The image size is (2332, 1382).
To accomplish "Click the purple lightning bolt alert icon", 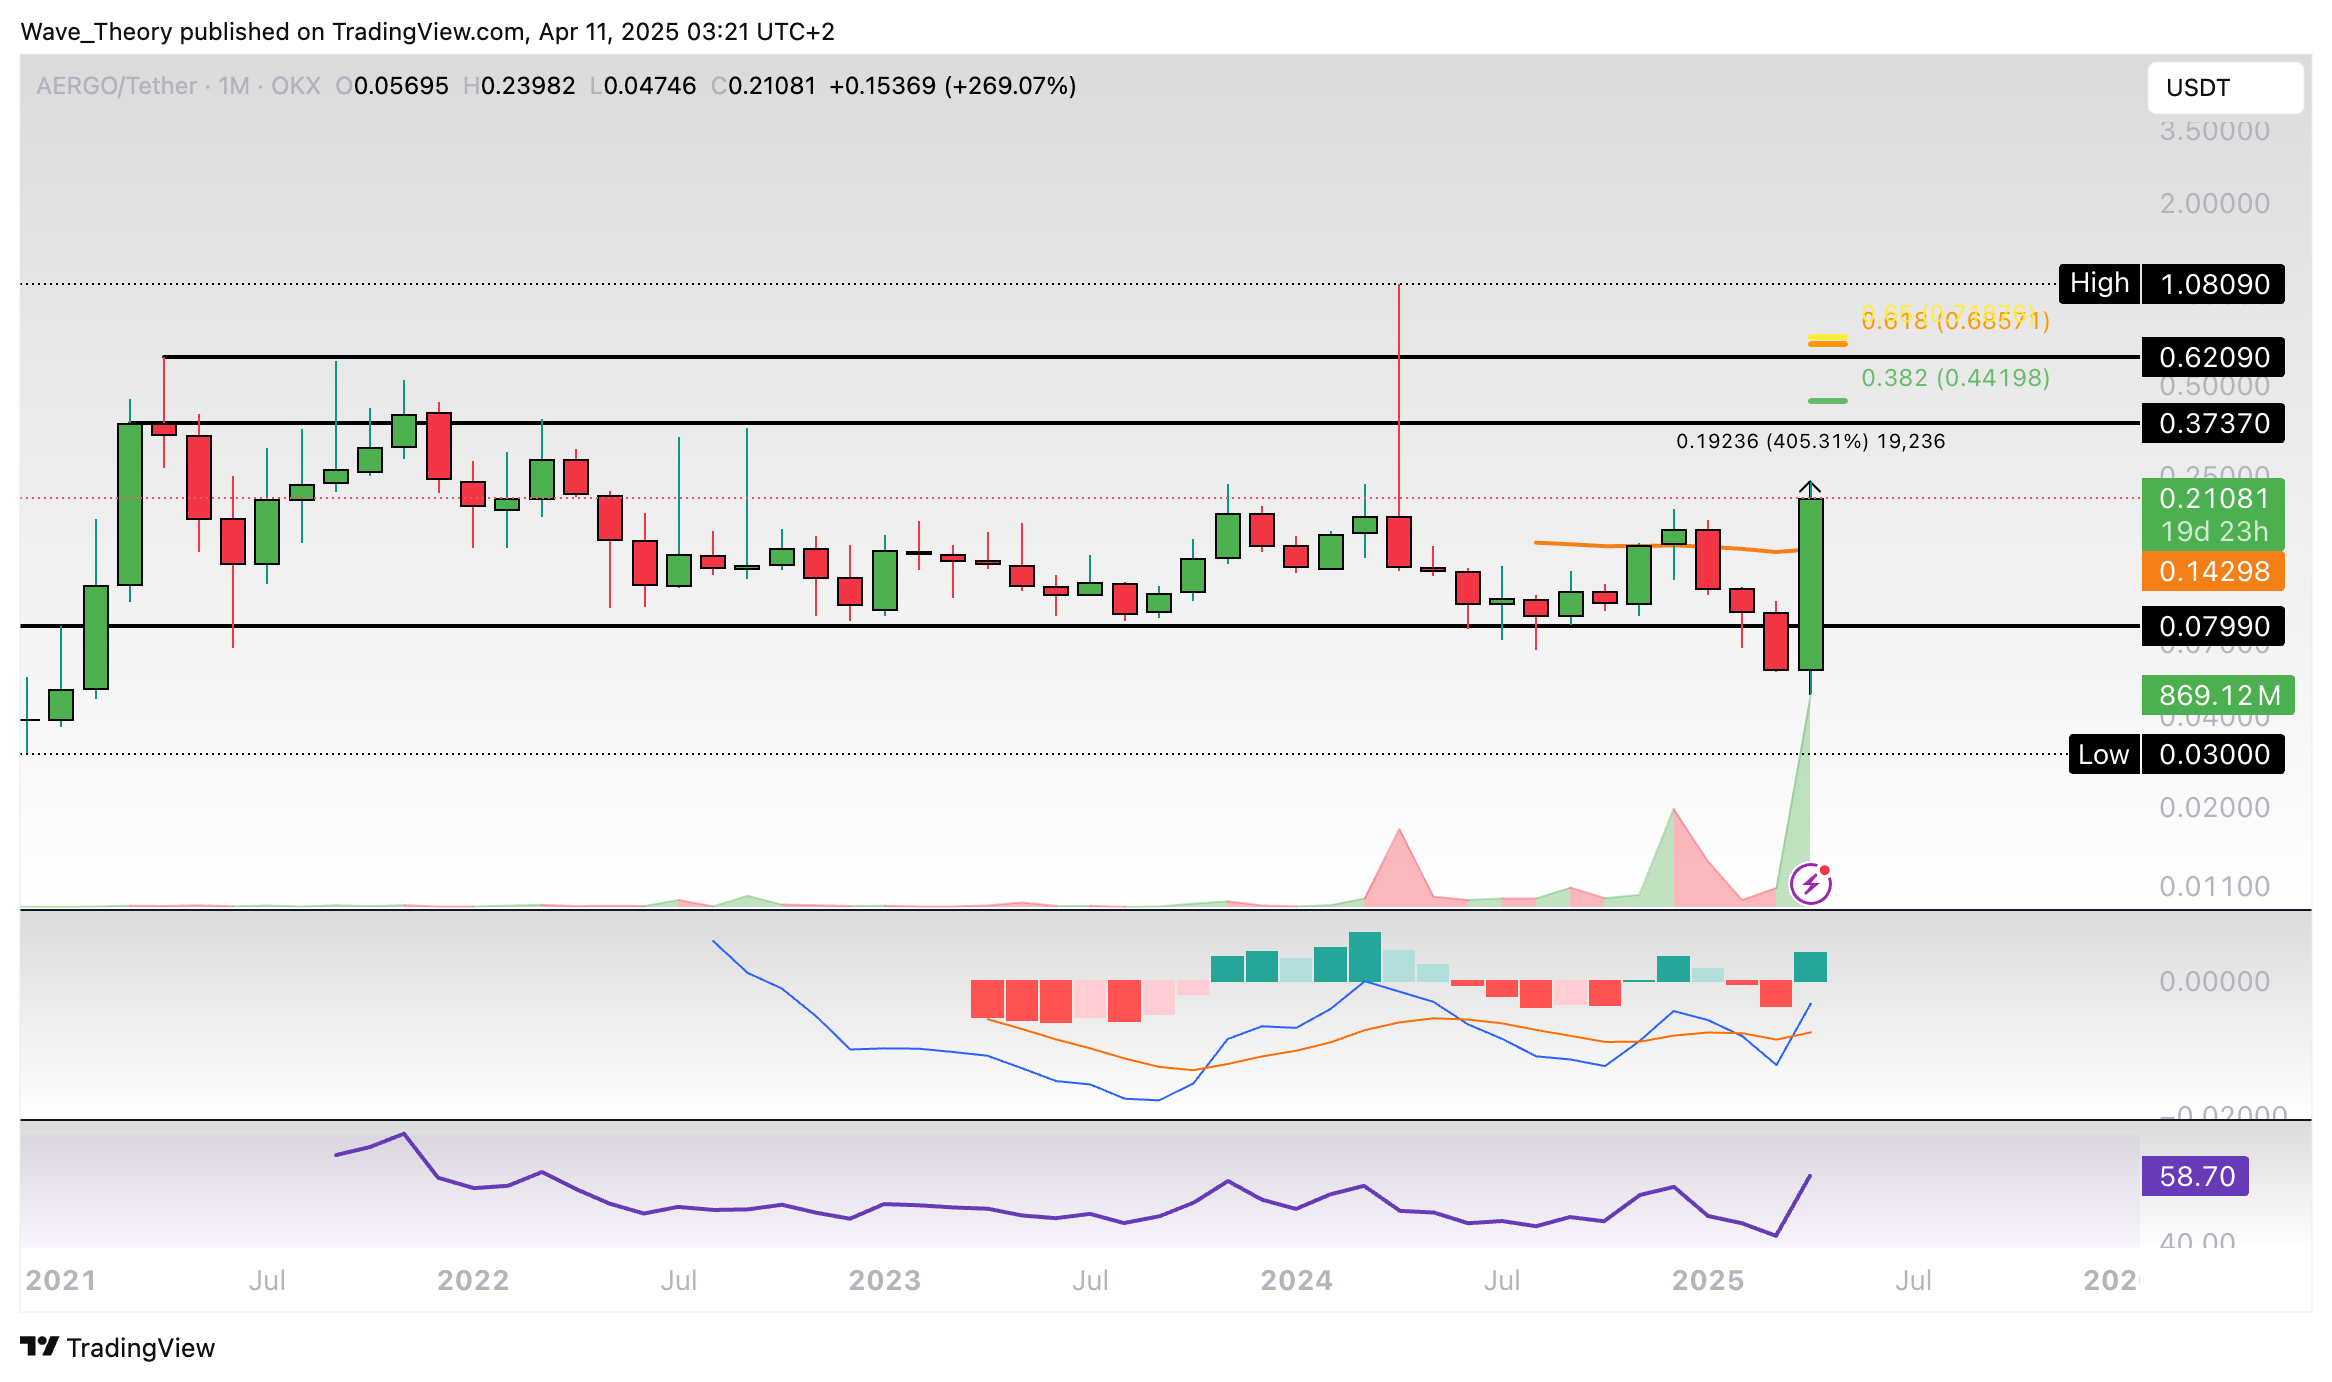I will click(x=1810, y=884).
